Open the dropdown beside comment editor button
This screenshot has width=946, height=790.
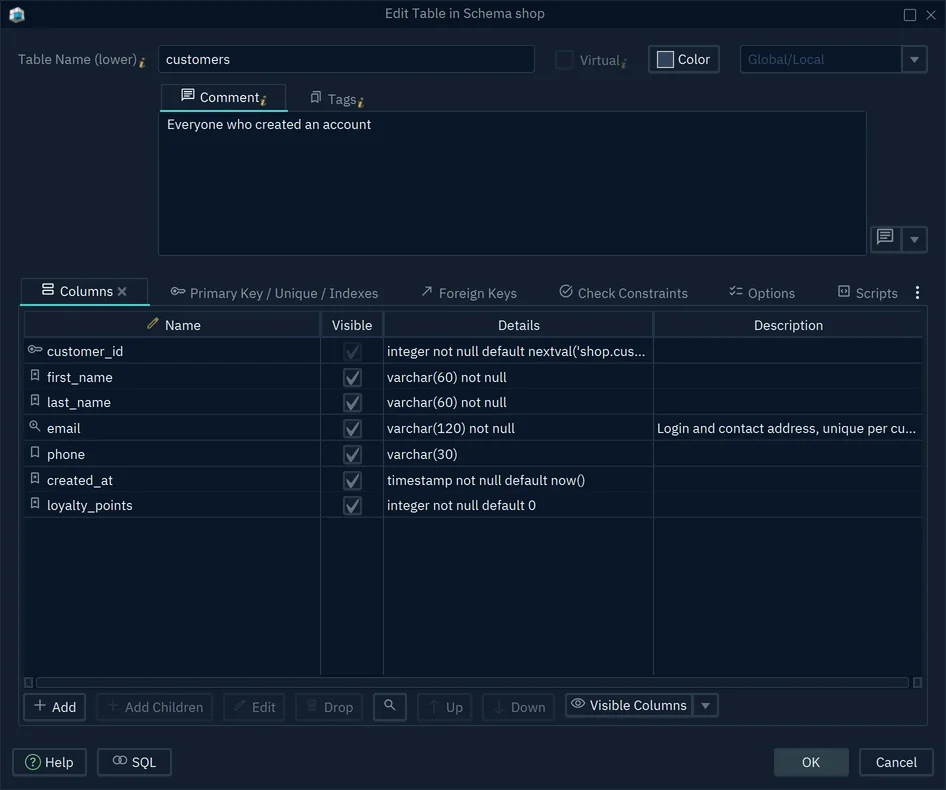pyautogui.click(x=915, y=240)
